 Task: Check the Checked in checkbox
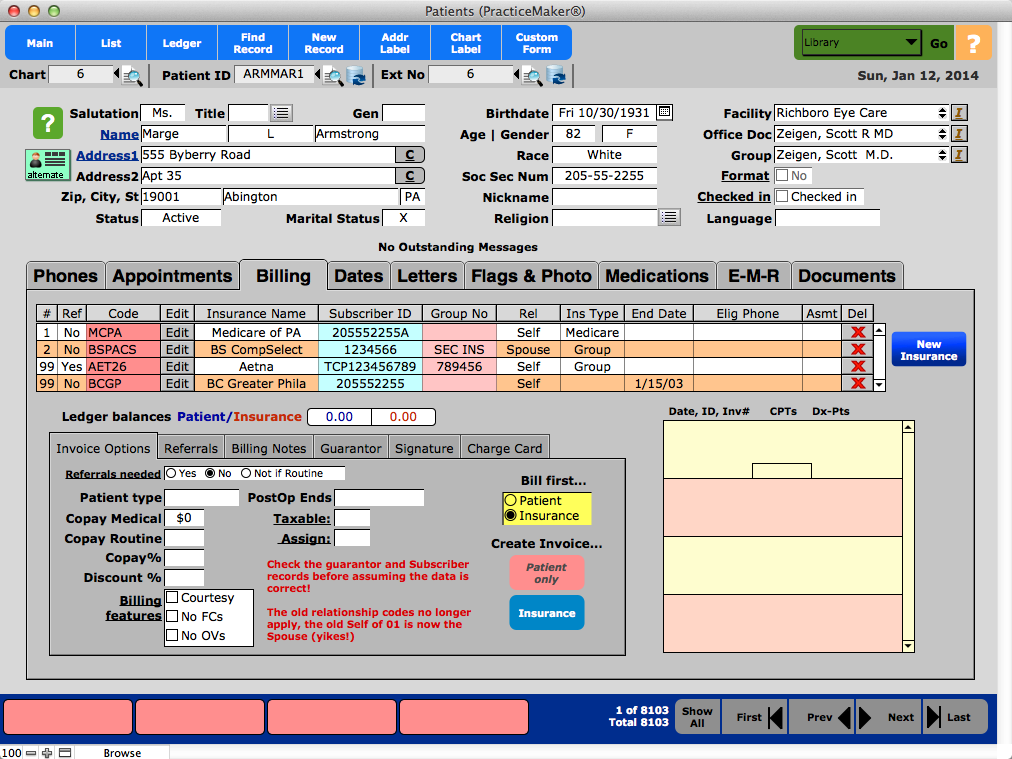coord(782,197)
